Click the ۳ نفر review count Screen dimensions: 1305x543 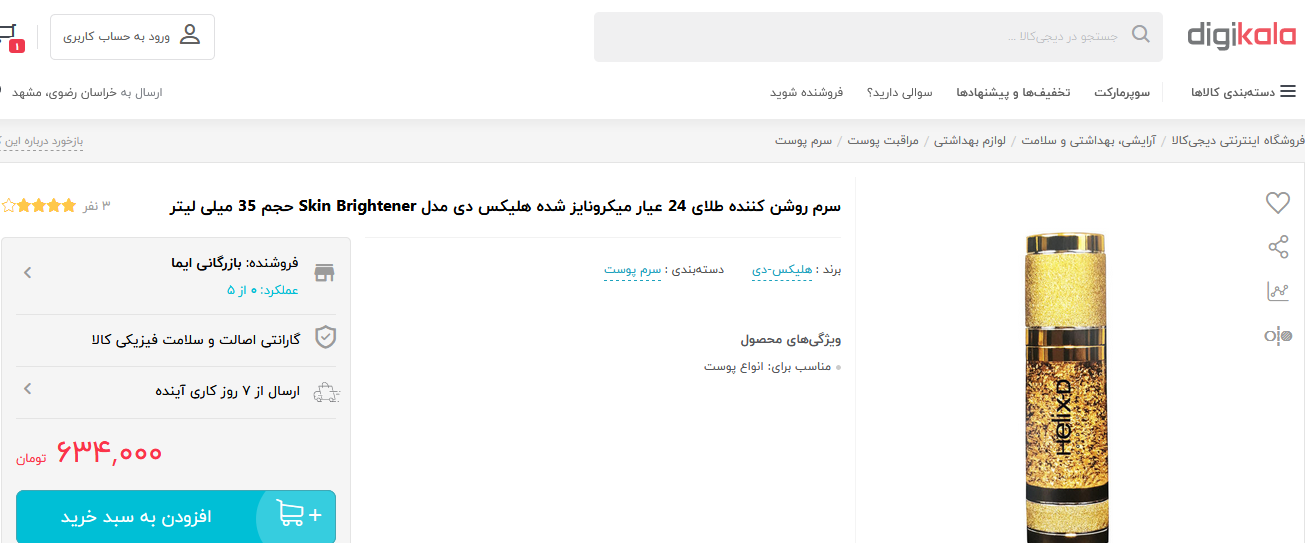pos(96,206)
